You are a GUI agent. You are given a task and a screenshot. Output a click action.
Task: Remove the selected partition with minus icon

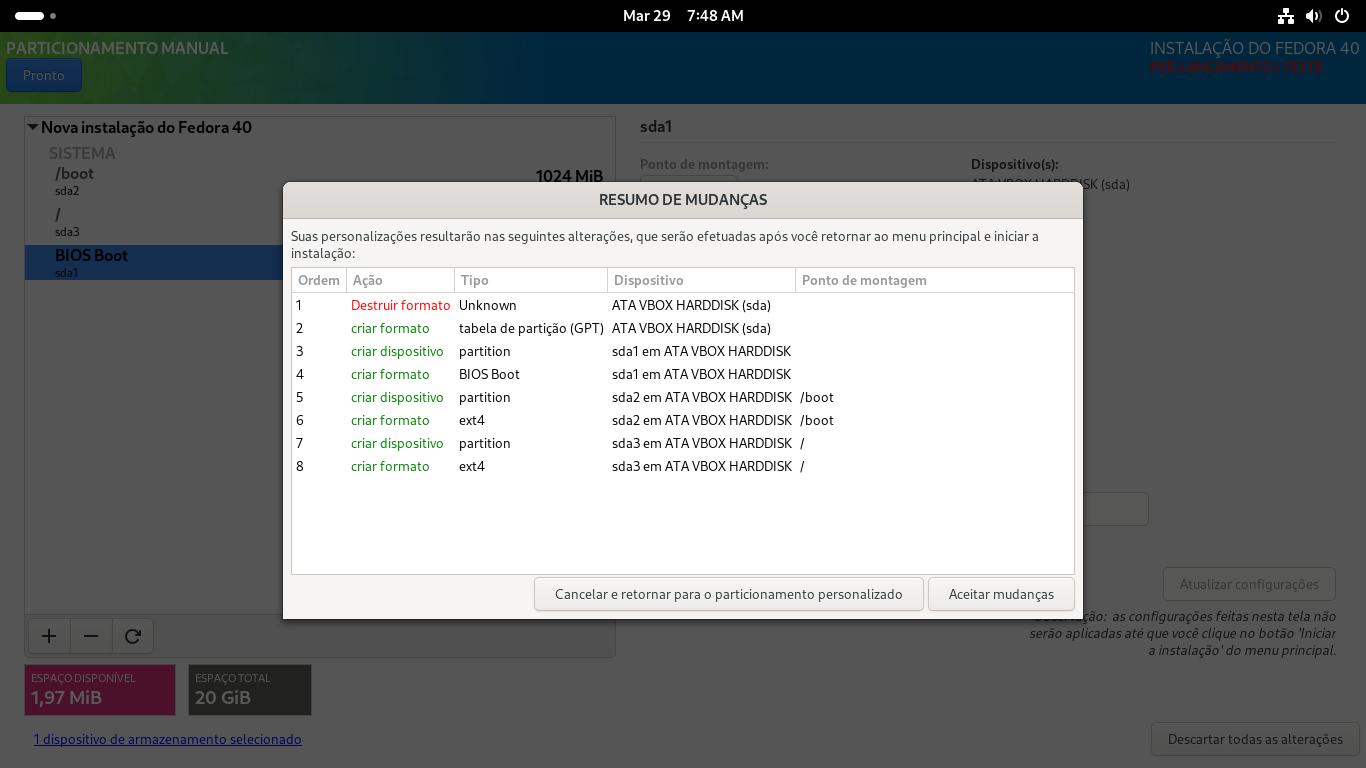[91, 636]
